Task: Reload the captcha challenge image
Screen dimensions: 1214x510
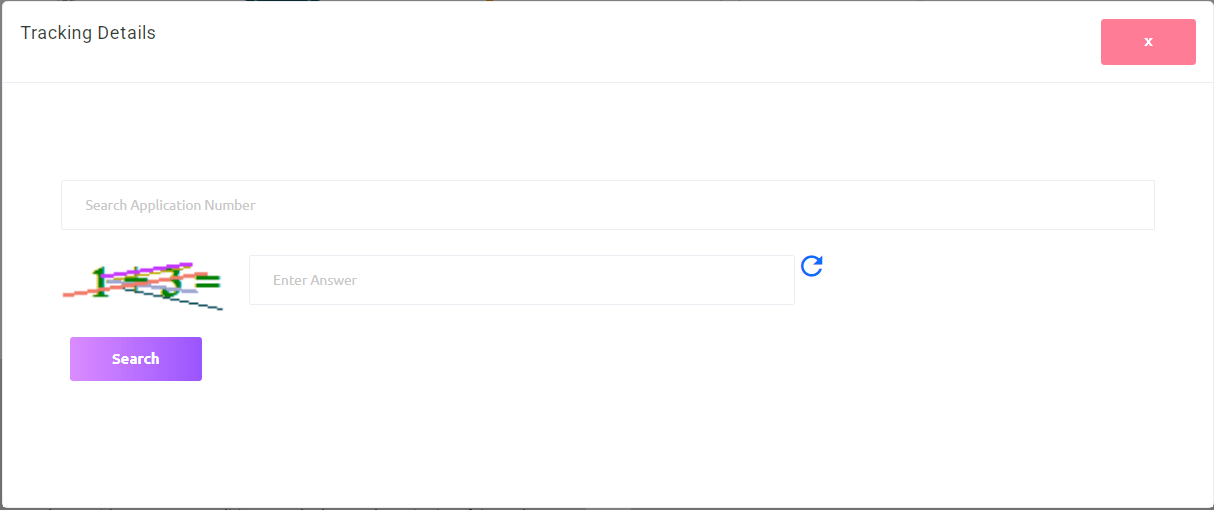Action: click(812, 266)
